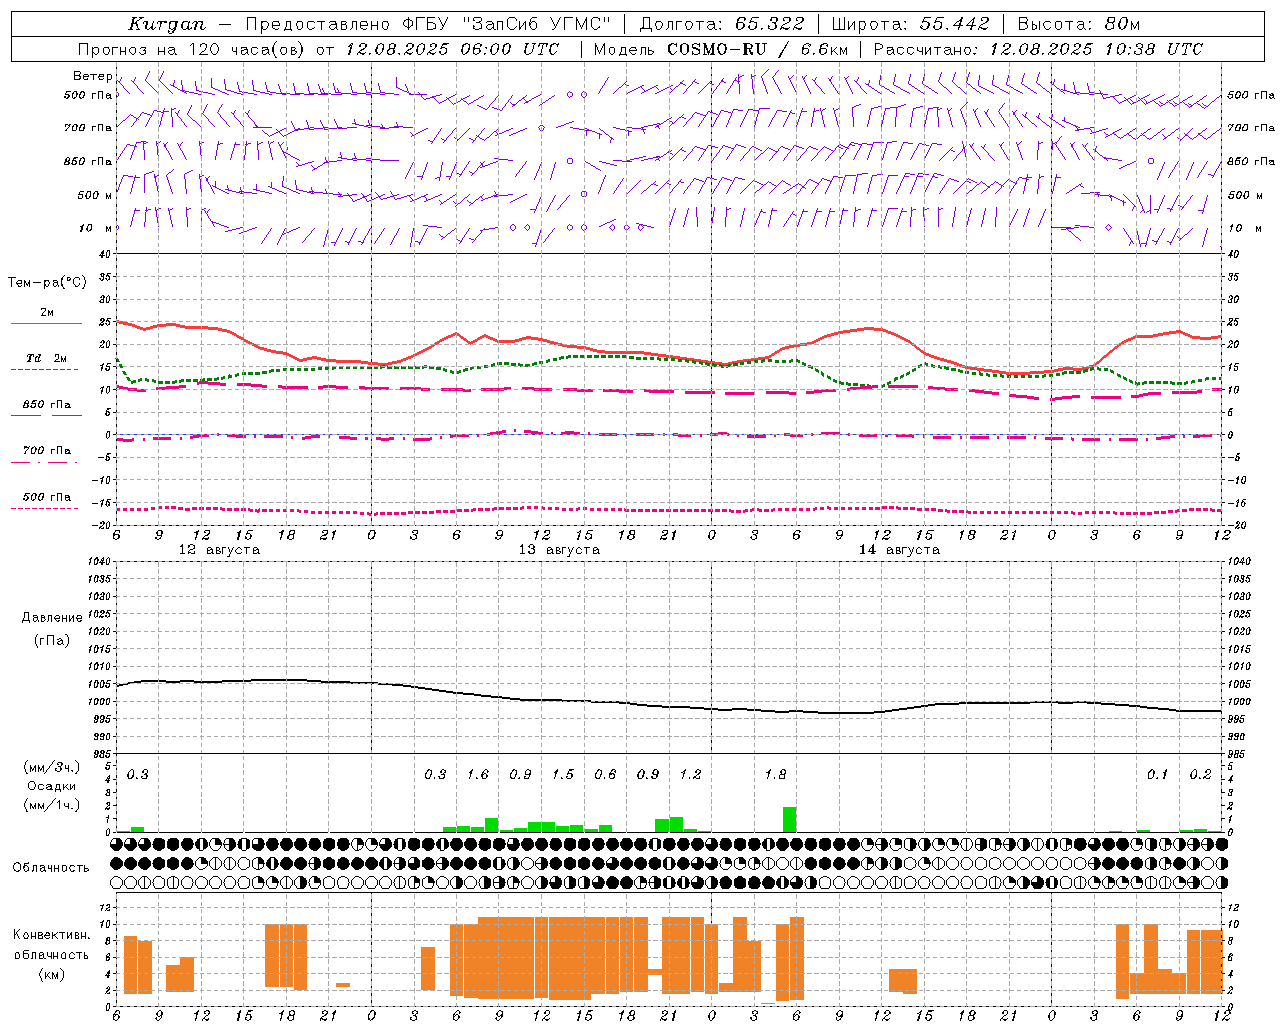The image size is (1280, 1024).
Task: Click the left-side 700 гПа wind level label
Action: 88,128
